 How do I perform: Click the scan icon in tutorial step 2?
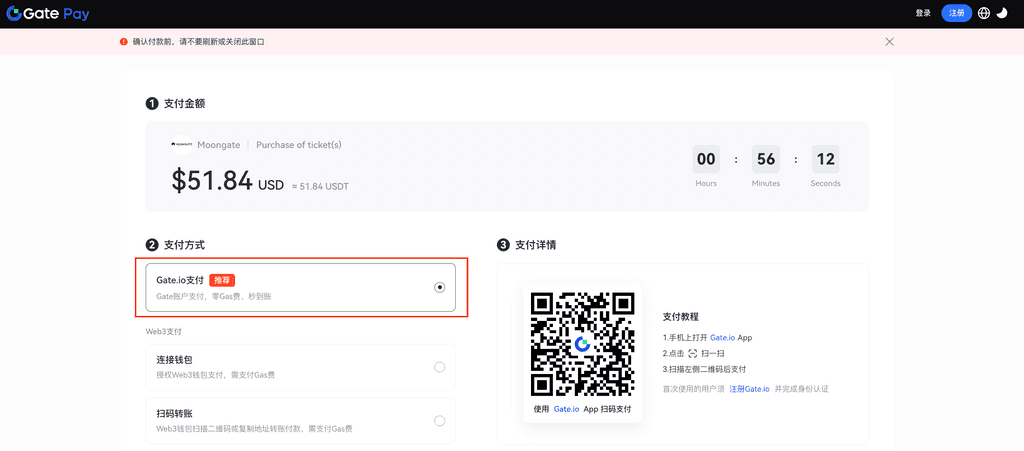692,353
